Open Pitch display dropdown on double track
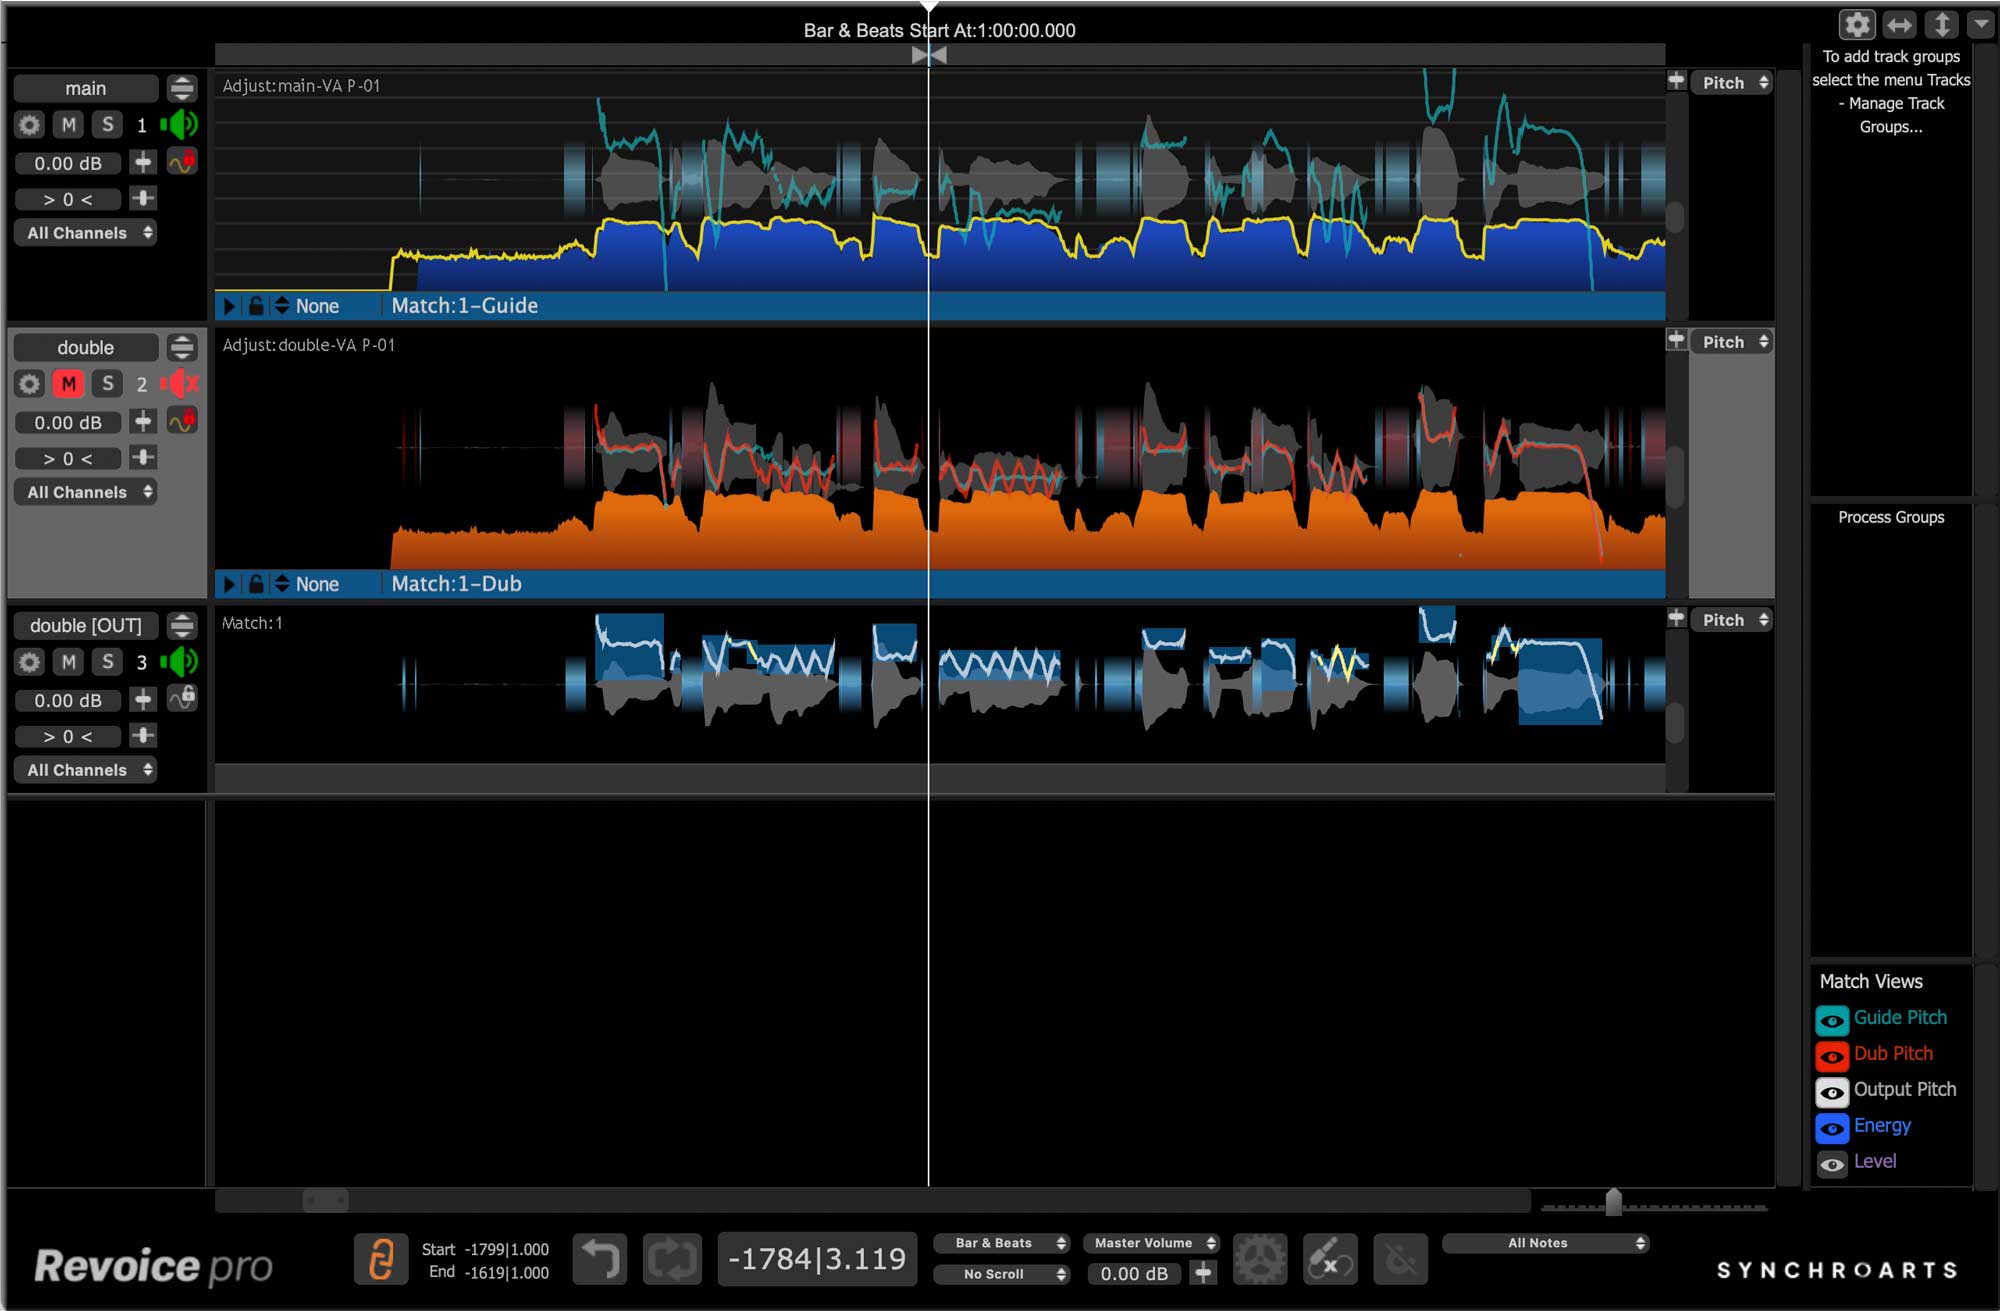The width and height of the screenshot is (2000, 1311). [x=1733, y=342]
